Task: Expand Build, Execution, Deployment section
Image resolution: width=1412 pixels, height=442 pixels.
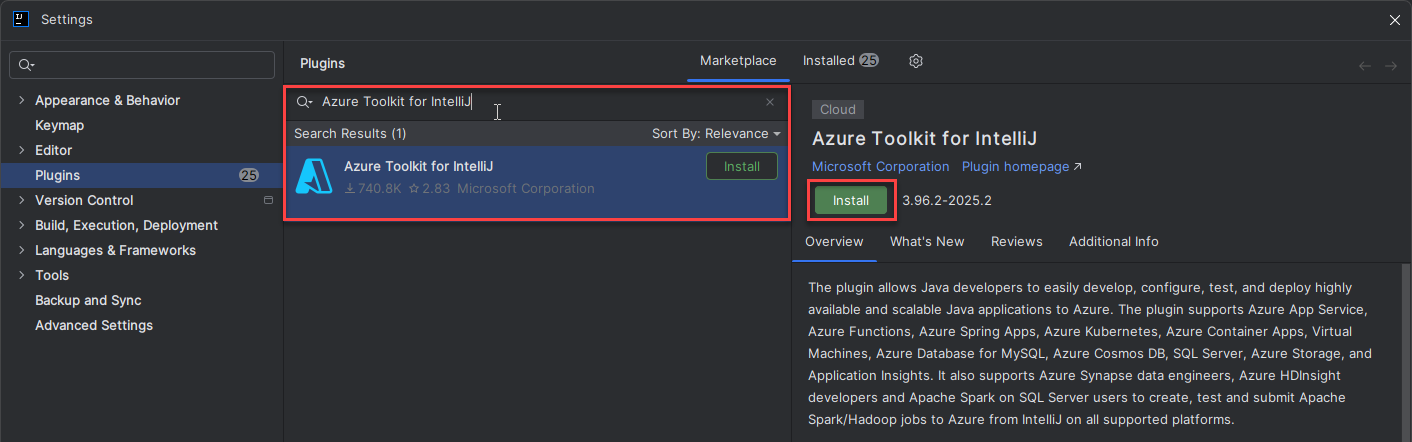Action: [x=22, y=225]
